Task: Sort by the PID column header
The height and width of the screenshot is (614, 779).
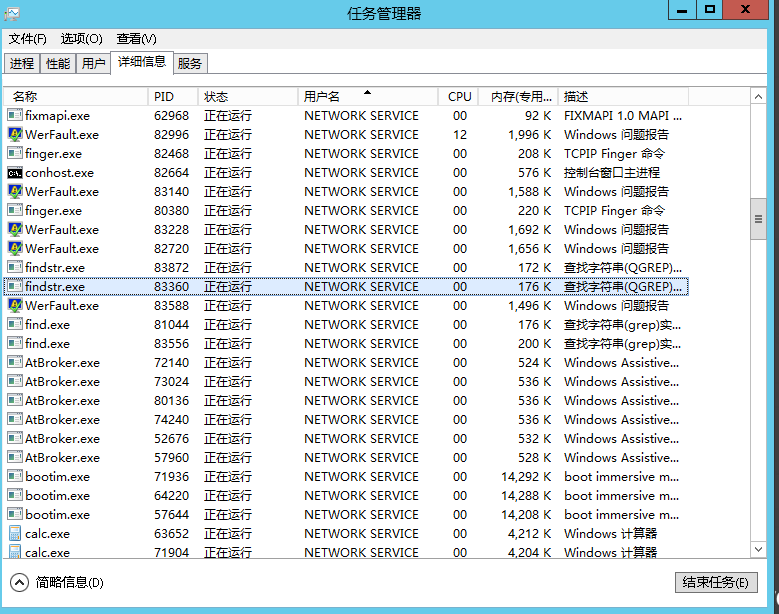Action: click(173, 96)
